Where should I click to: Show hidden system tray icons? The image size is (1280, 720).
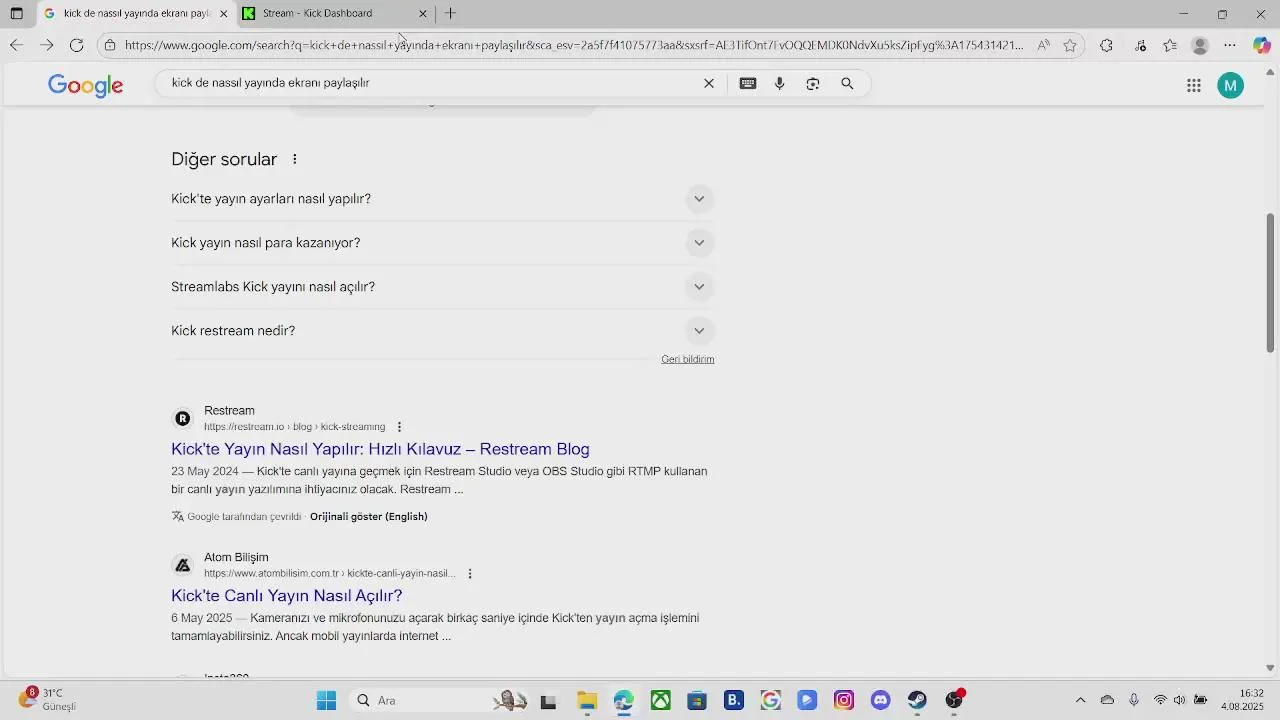click(x=1080, y=700)
